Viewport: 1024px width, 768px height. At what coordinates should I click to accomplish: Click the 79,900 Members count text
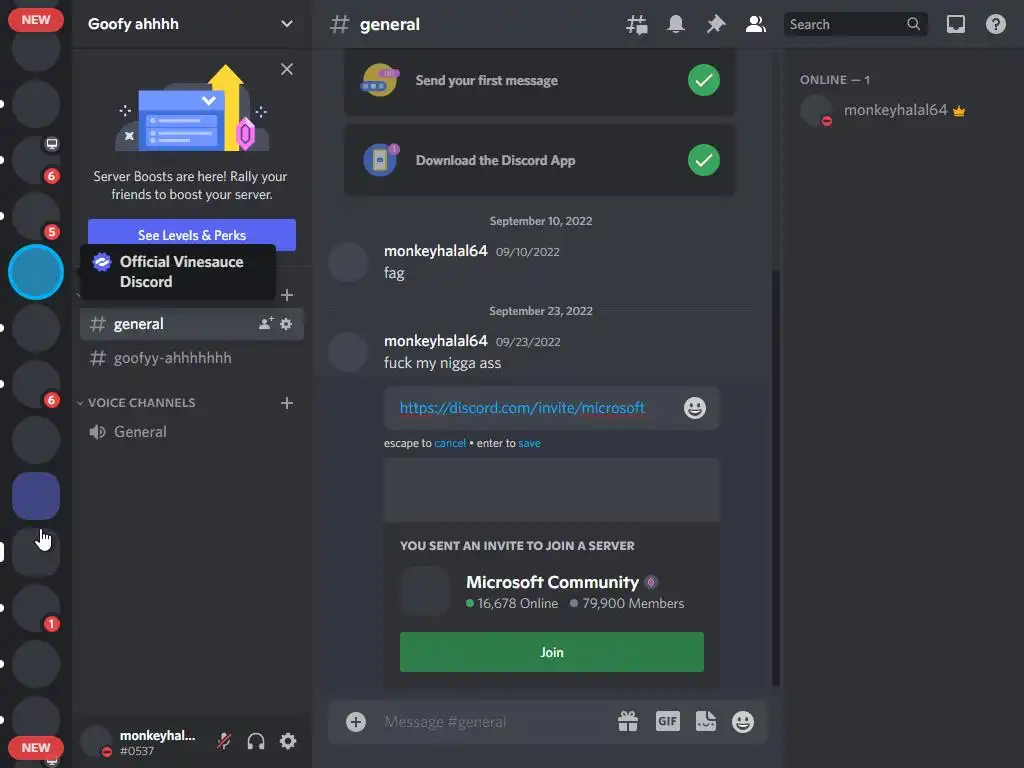[x=633, y=603]
